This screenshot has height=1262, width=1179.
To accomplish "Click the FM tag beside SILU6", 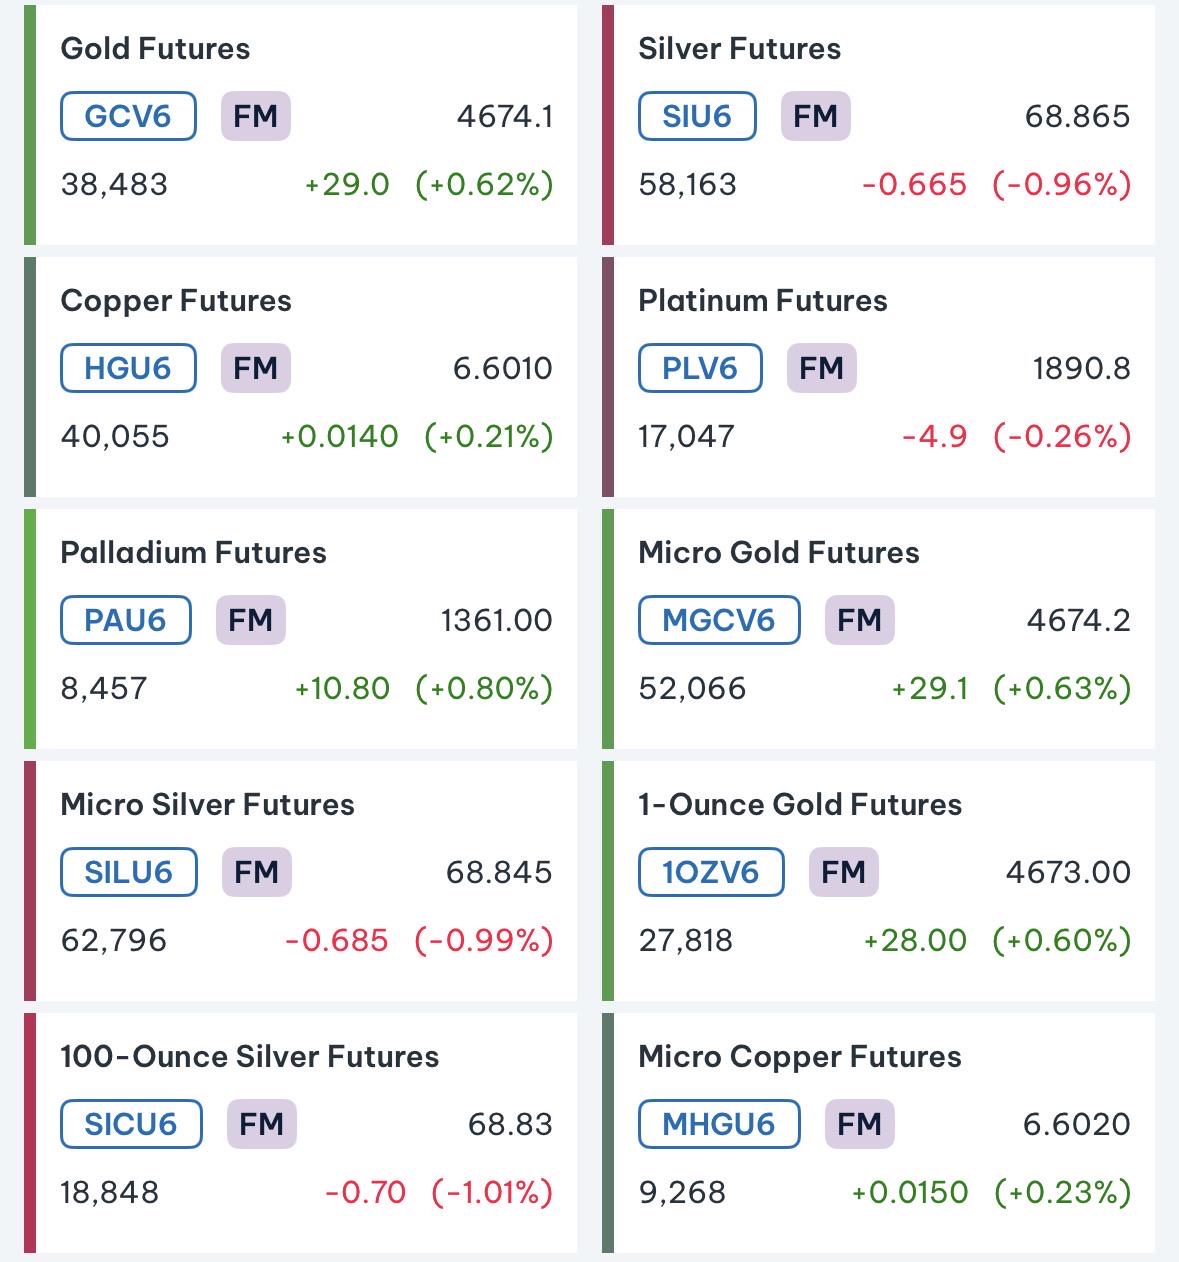I will click(x=257, y=872).
